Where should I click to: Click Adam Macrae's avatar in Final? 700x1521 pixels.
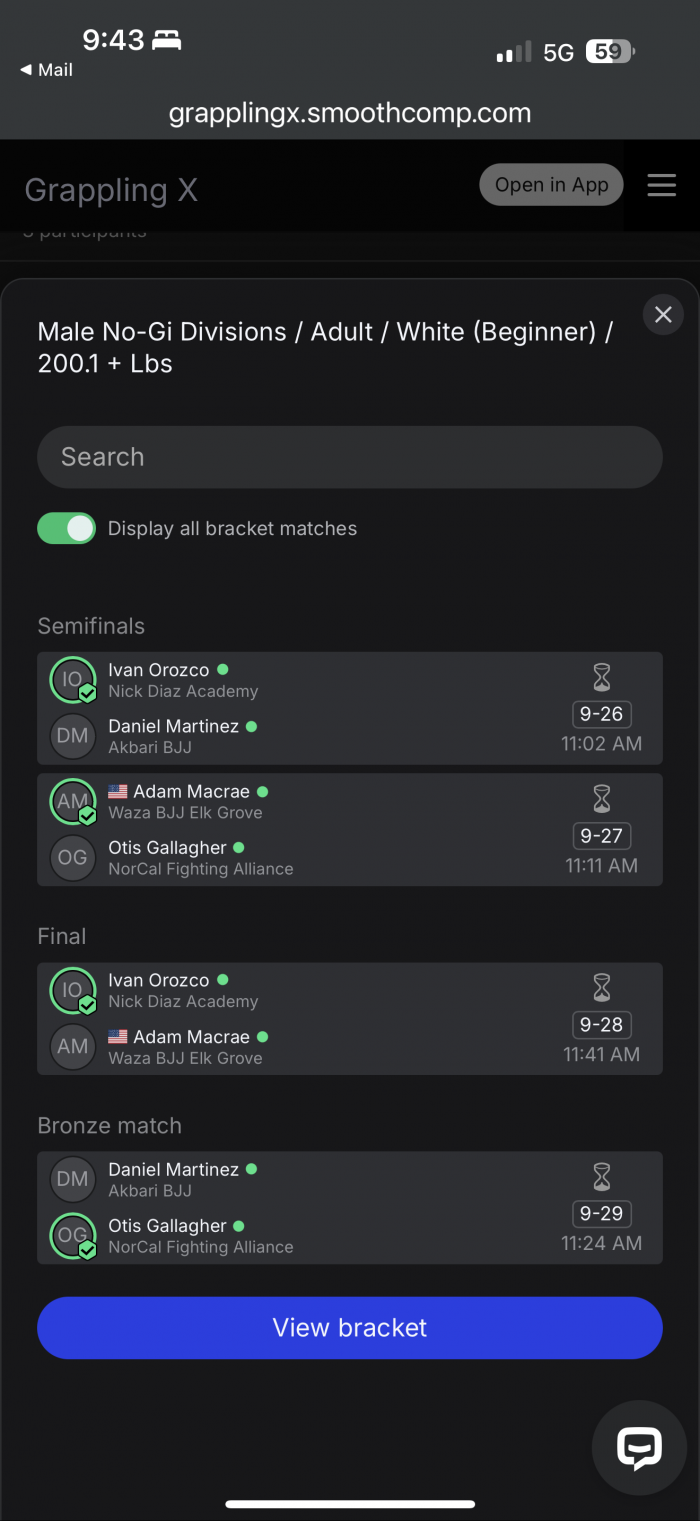(72, 1047)
